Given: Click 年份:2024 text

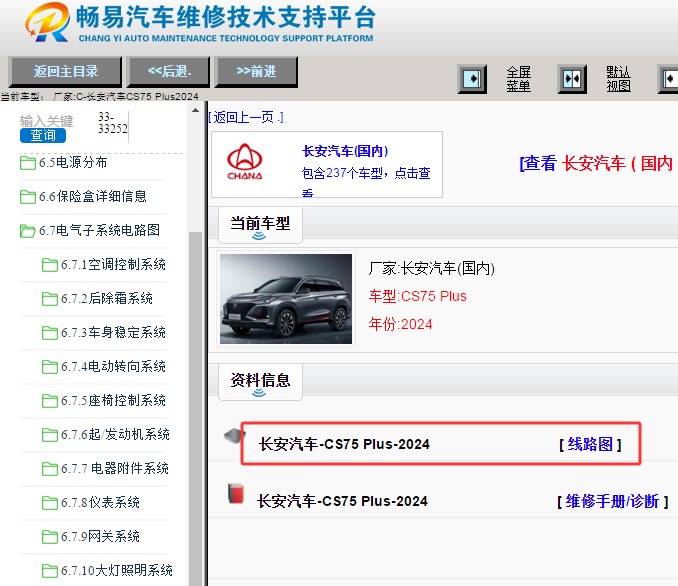Looking at the screenshot, I should pos(400,324).
